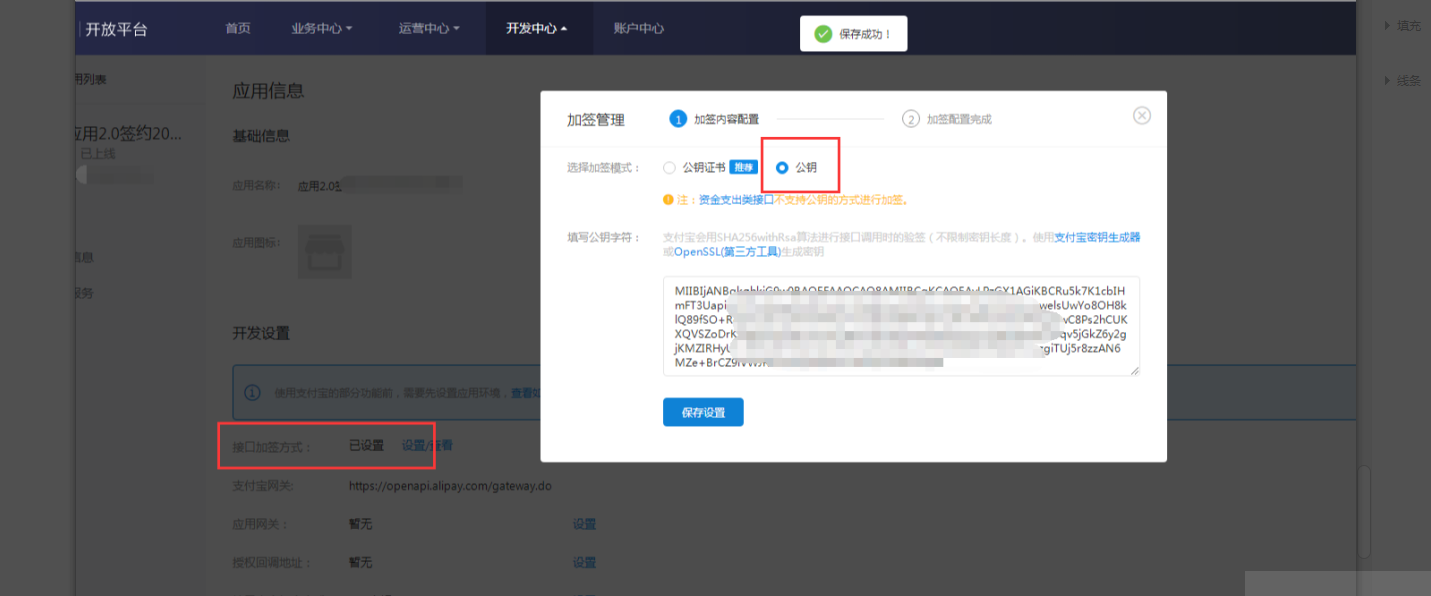Image resolution: width=1431 pixels, height=596 pixels.
Task: Click the blue 推荐 badge
Action: [742, 167]
